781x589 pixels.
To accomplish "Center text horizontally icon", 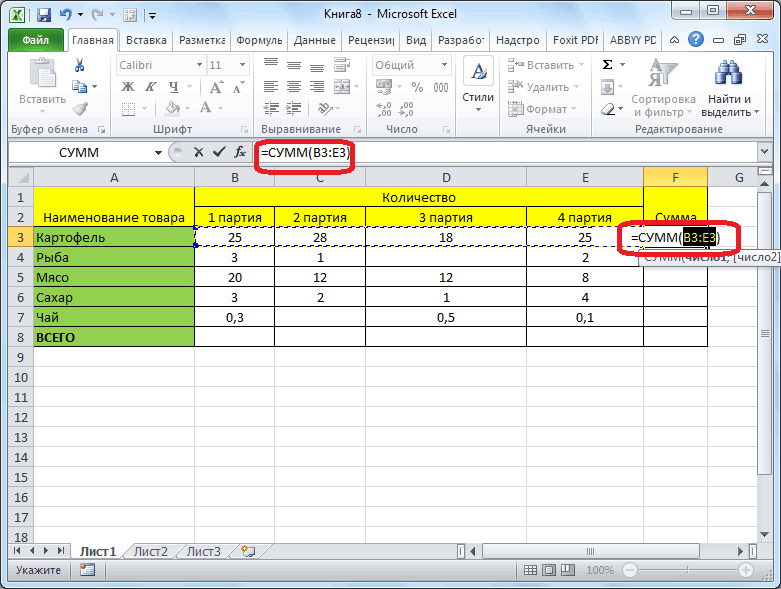I will coord(293,87).
